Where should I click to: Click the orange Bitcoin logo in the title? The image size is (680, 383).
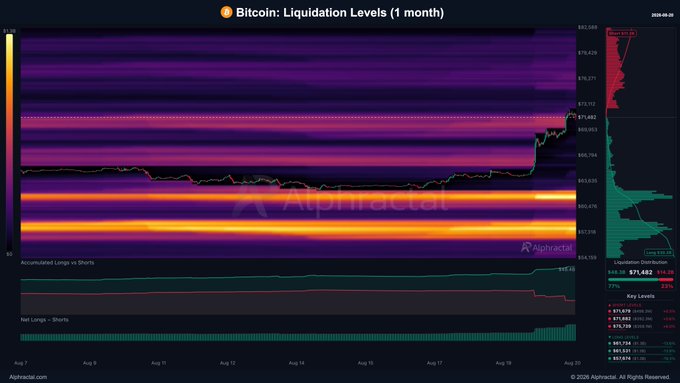click(x=226, y=12)
